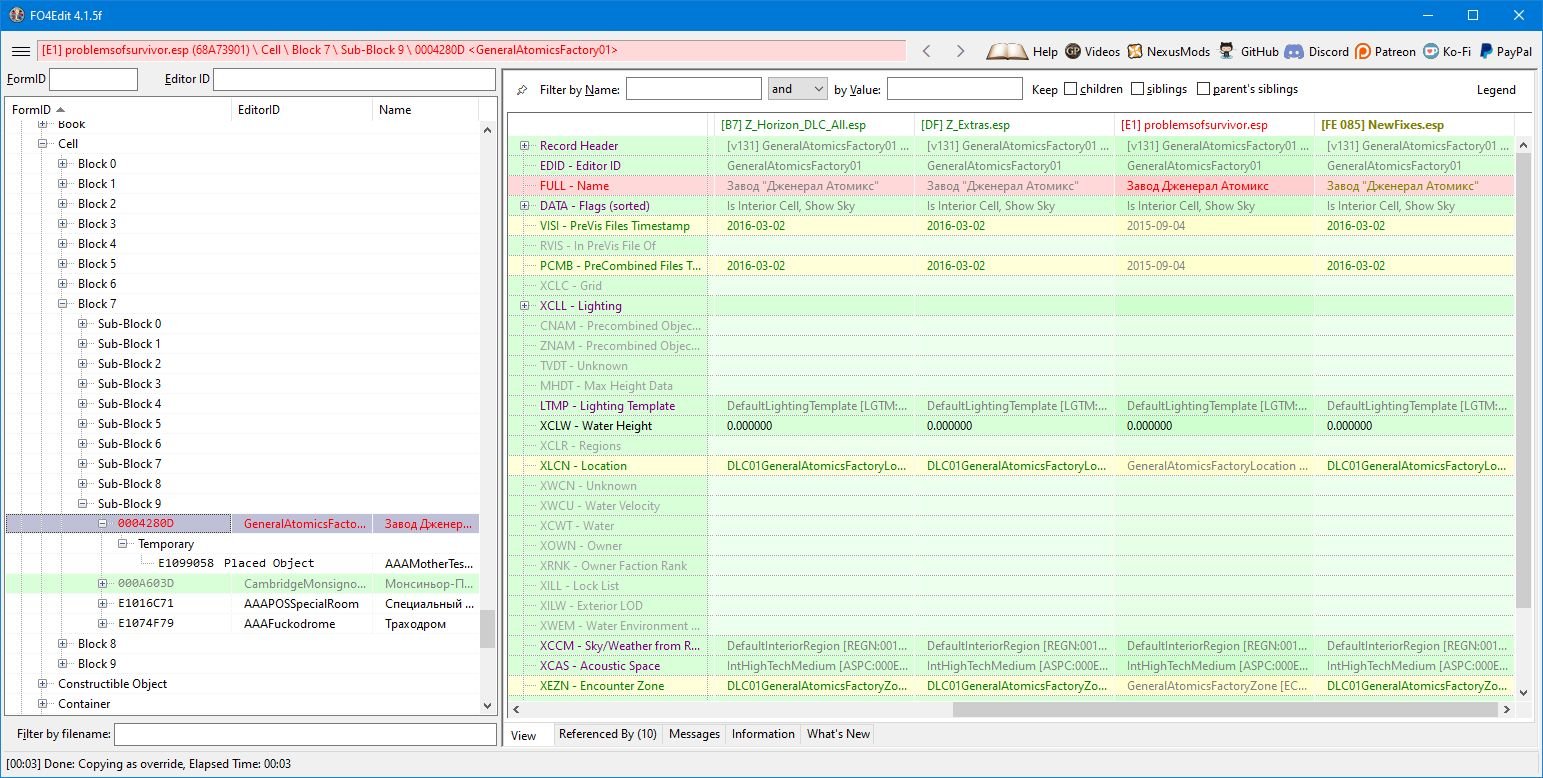Check the parent's siblings checkbox
This screenshot has width=1543, height=778.
[x=1203, y=89]
